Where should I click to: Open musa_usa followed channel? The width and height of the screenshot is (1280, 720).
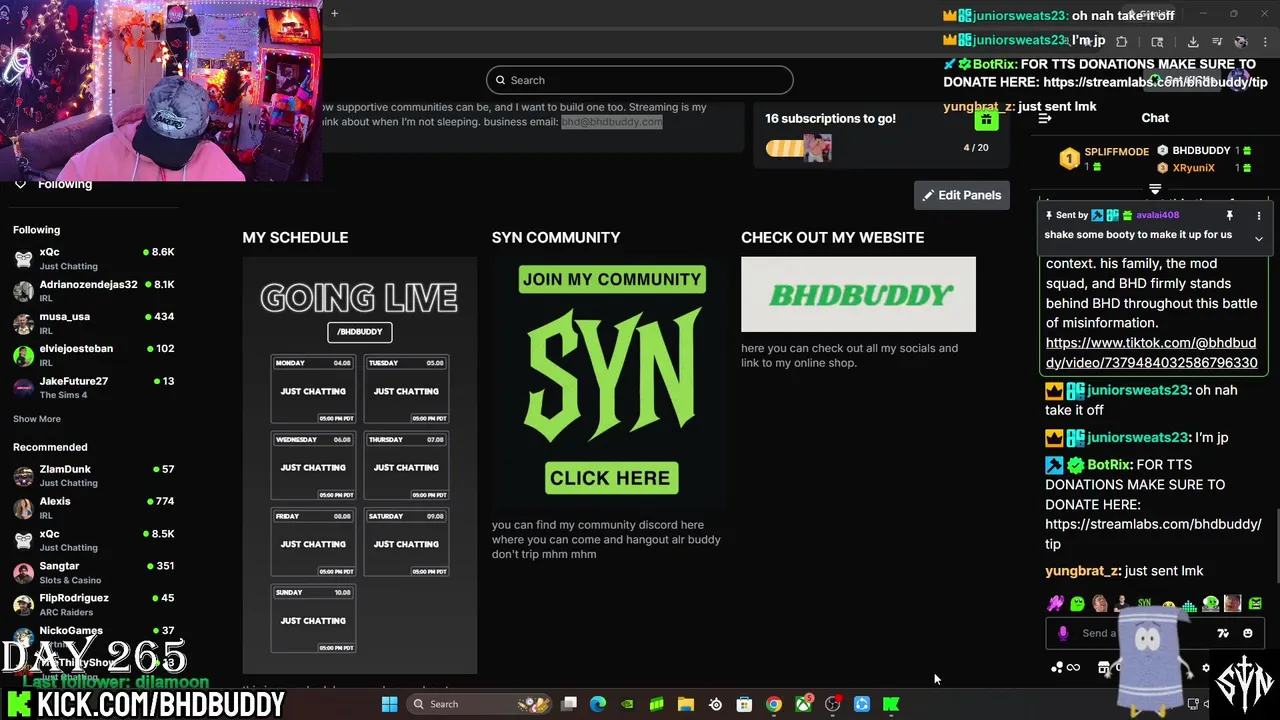pos(94,322)
